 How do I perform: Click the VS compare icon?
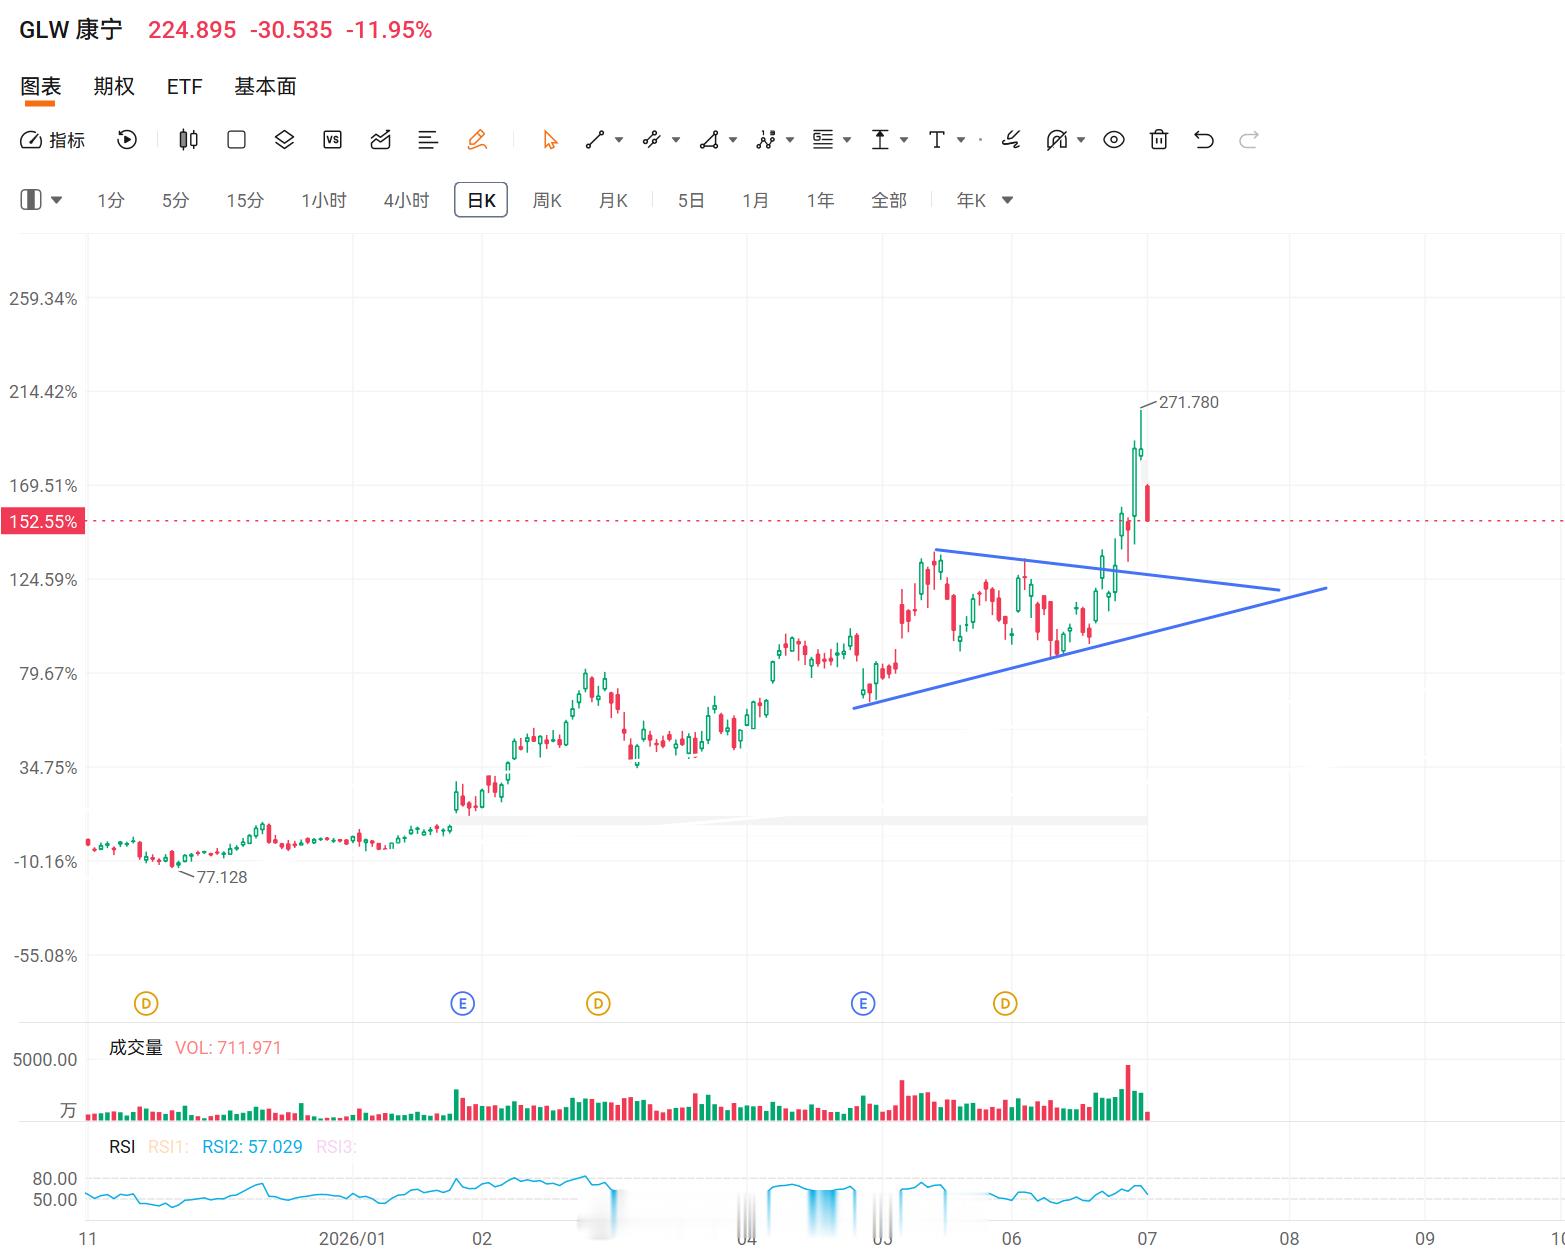[332, 140]
